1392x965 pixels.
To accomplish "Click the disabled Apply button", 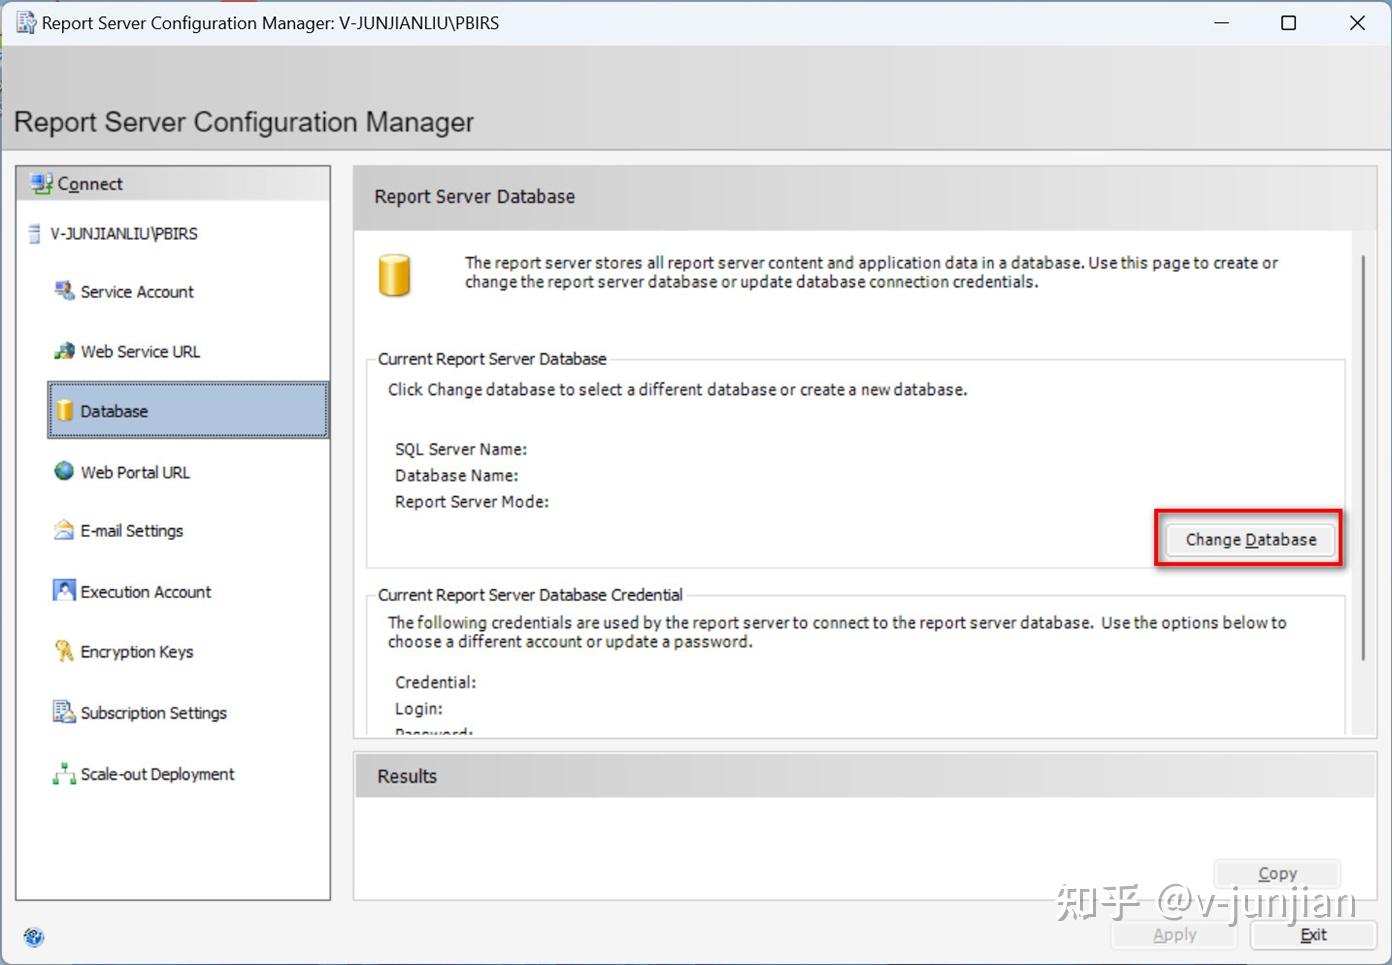I will tap(1173, 934).
